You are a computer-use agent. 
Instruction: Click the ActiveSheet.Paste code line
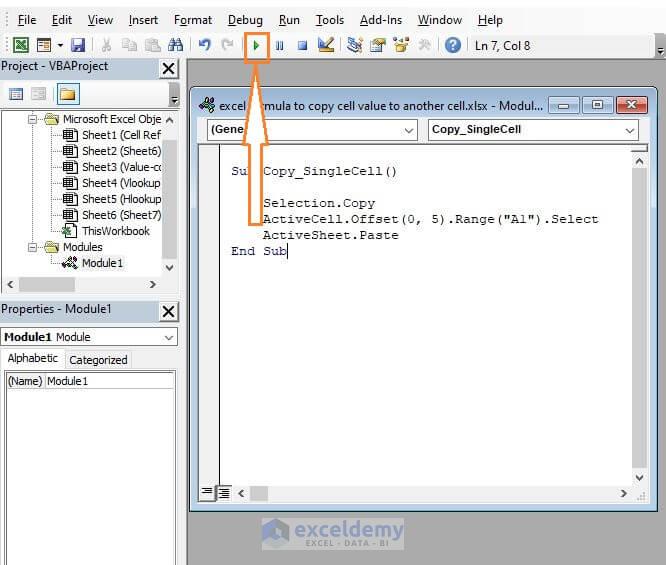[330, 235]
